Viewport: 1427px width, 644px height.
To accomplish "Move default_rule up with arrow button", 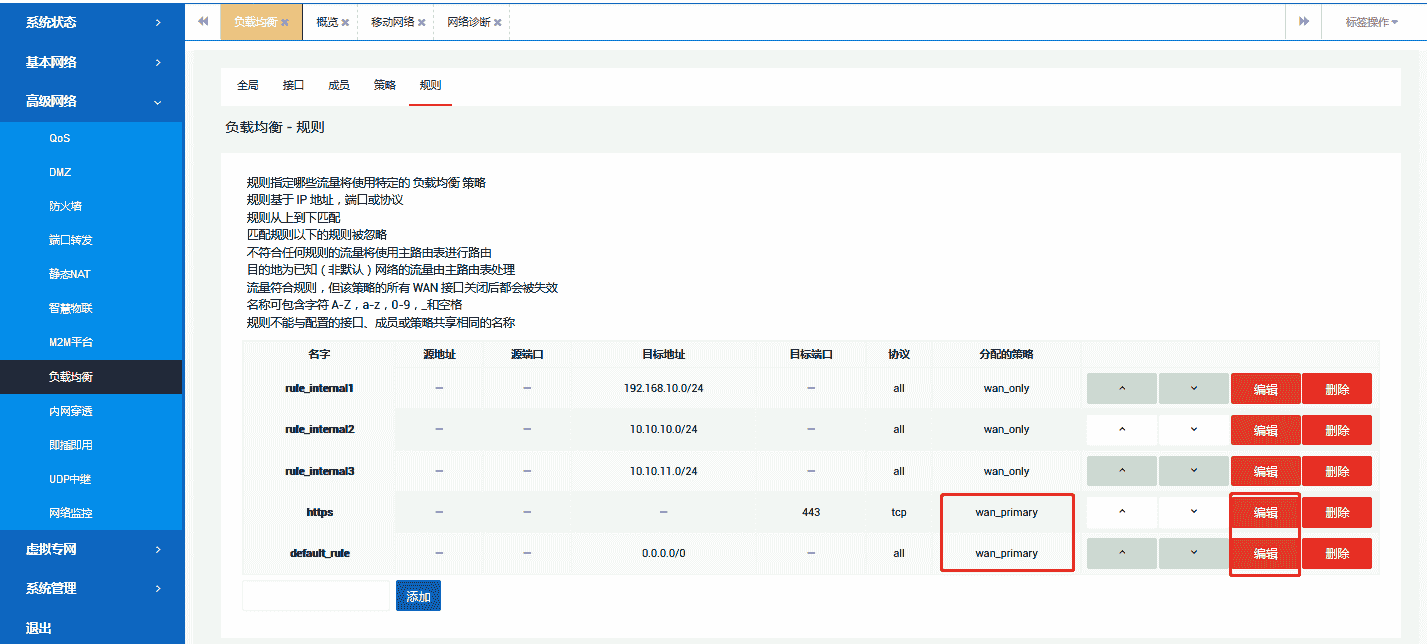I will (x=1121, y=553).
